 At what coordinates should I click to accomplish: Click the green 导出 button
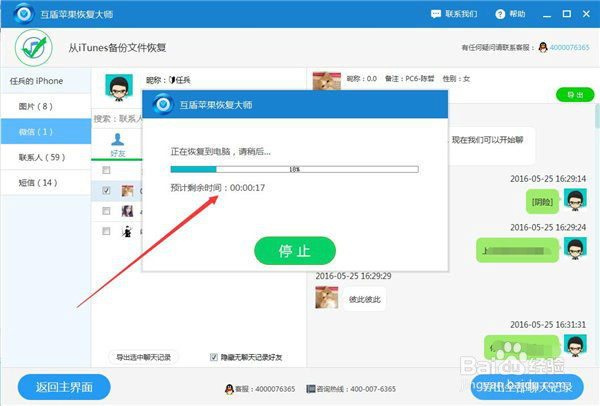575,95
